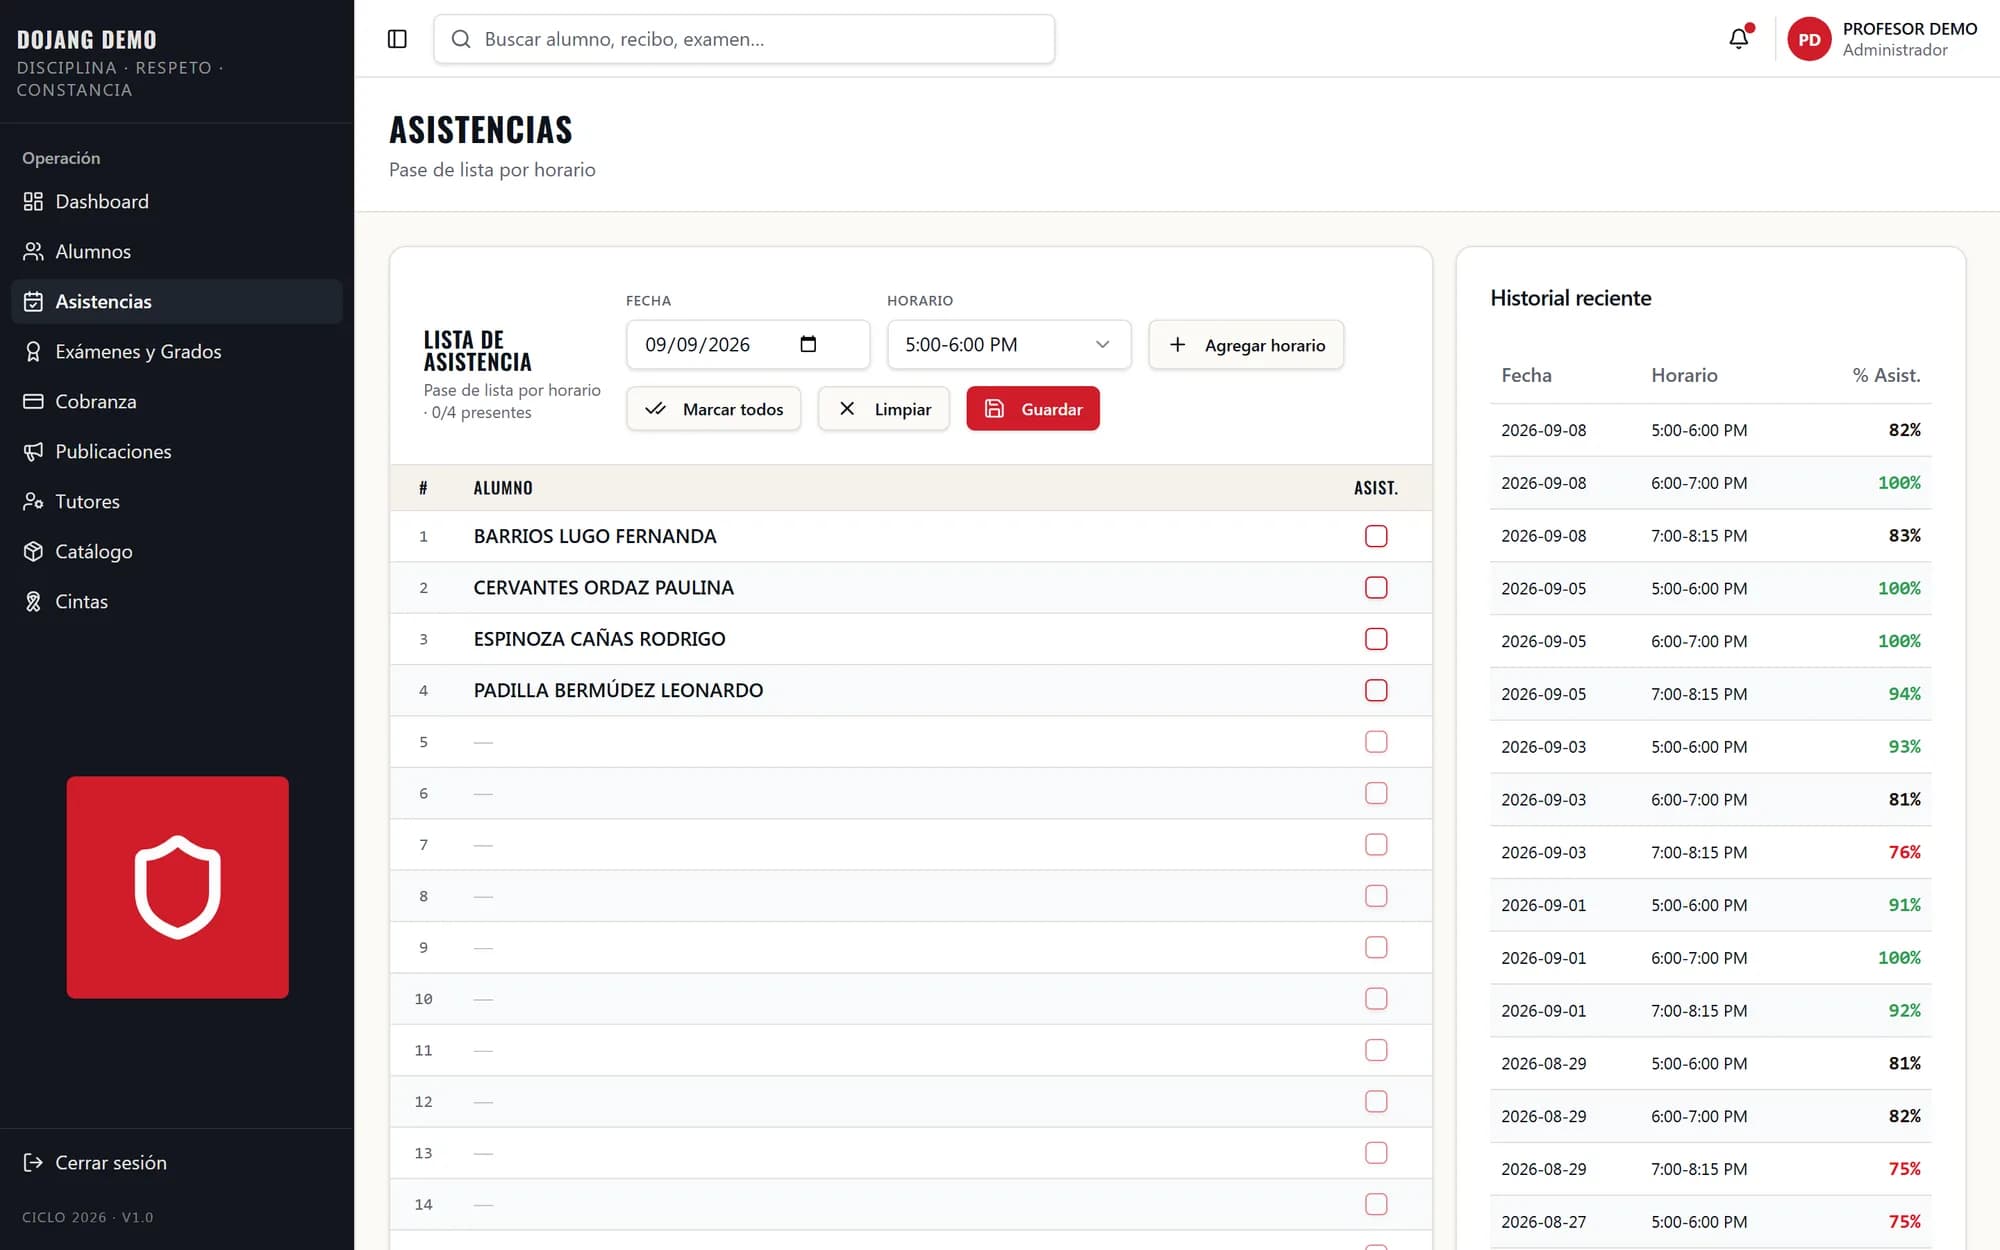Click the Fecha date field 09/09/2026
Viewport: 2000px width, 1250px height.
coord(748,344)
